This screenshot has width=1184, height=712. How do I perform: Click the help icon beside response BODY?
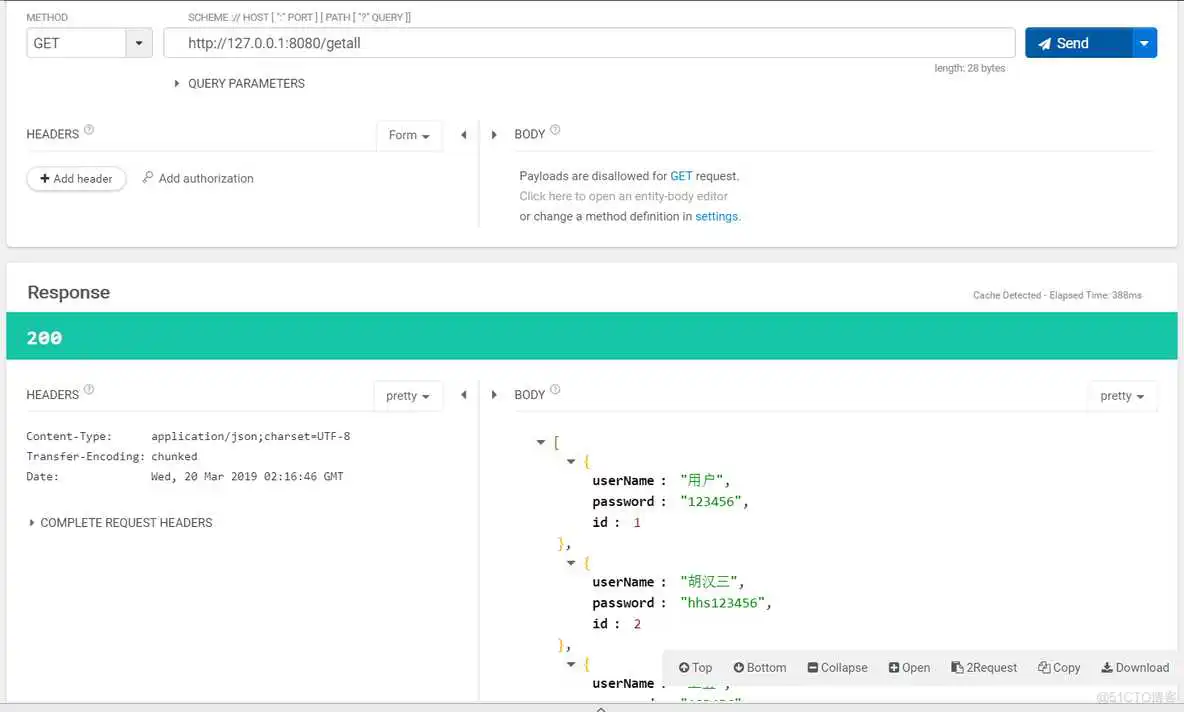pos(554,388)
